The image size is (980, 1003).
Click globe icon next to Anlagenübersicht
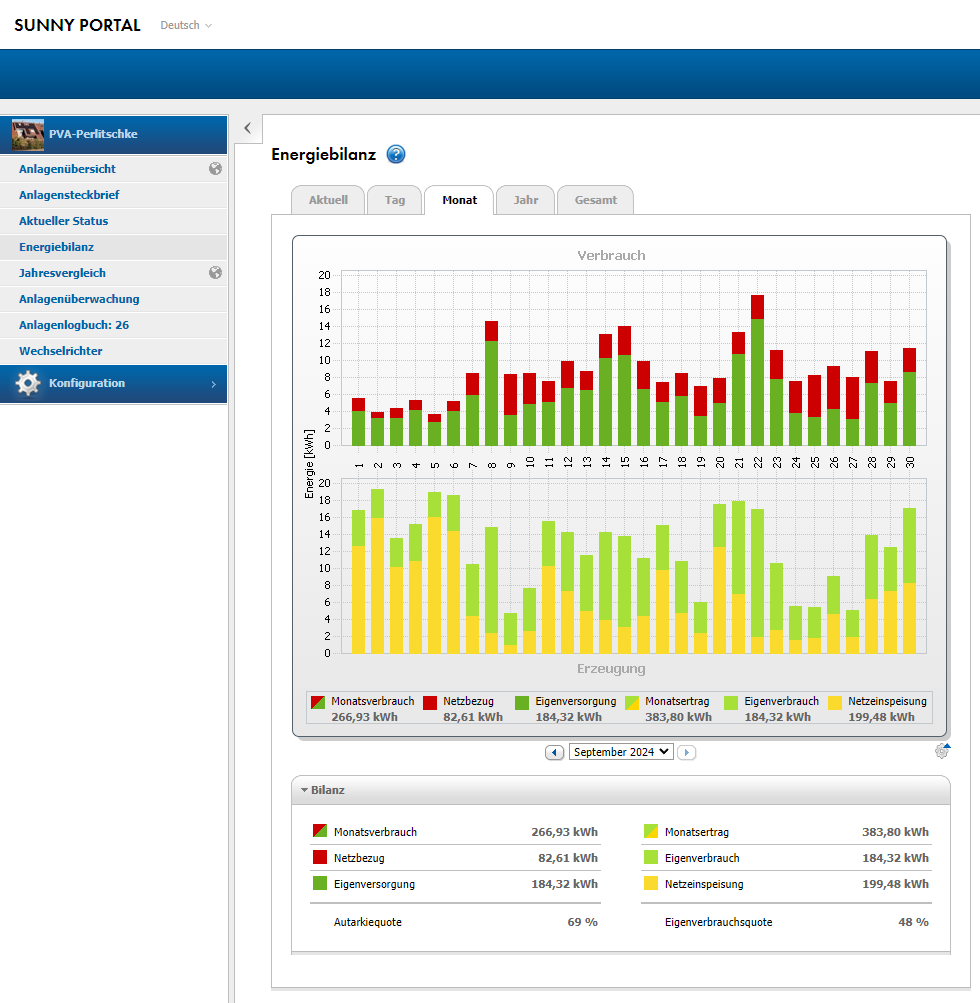[x=215, y=169]
